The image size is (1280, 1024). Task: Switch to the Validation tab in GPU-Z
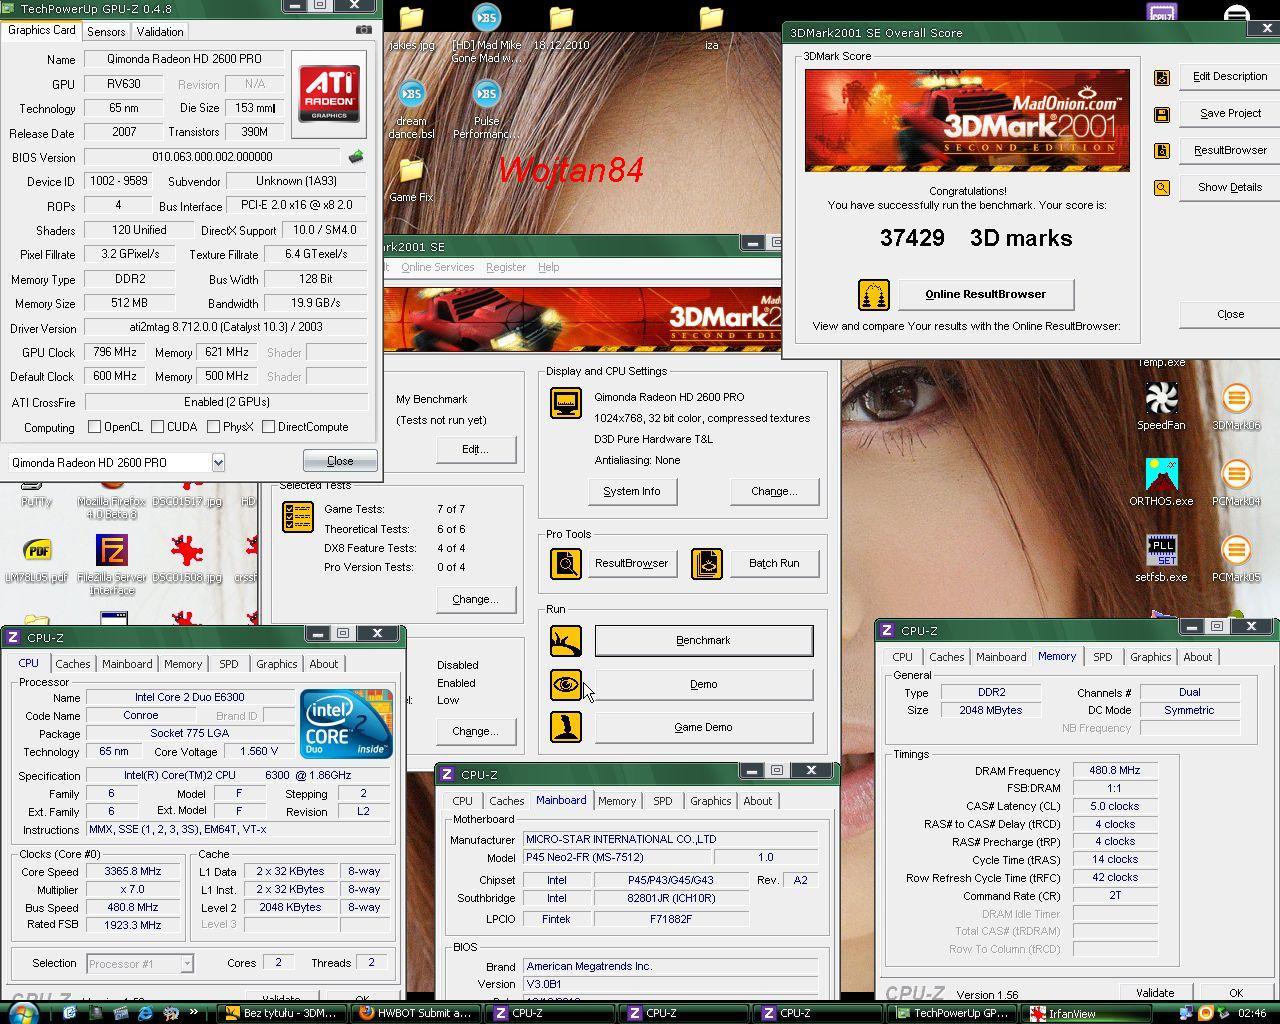pyautogui.click(x=160, y=31)
